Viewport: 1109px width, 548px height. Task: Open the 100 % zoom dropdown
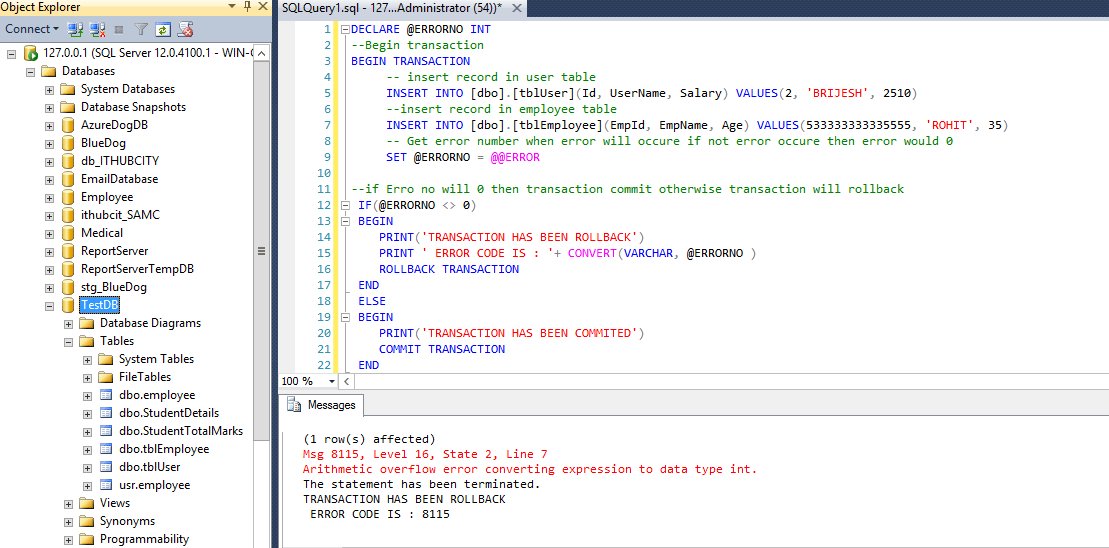click(x=332, y=381)
